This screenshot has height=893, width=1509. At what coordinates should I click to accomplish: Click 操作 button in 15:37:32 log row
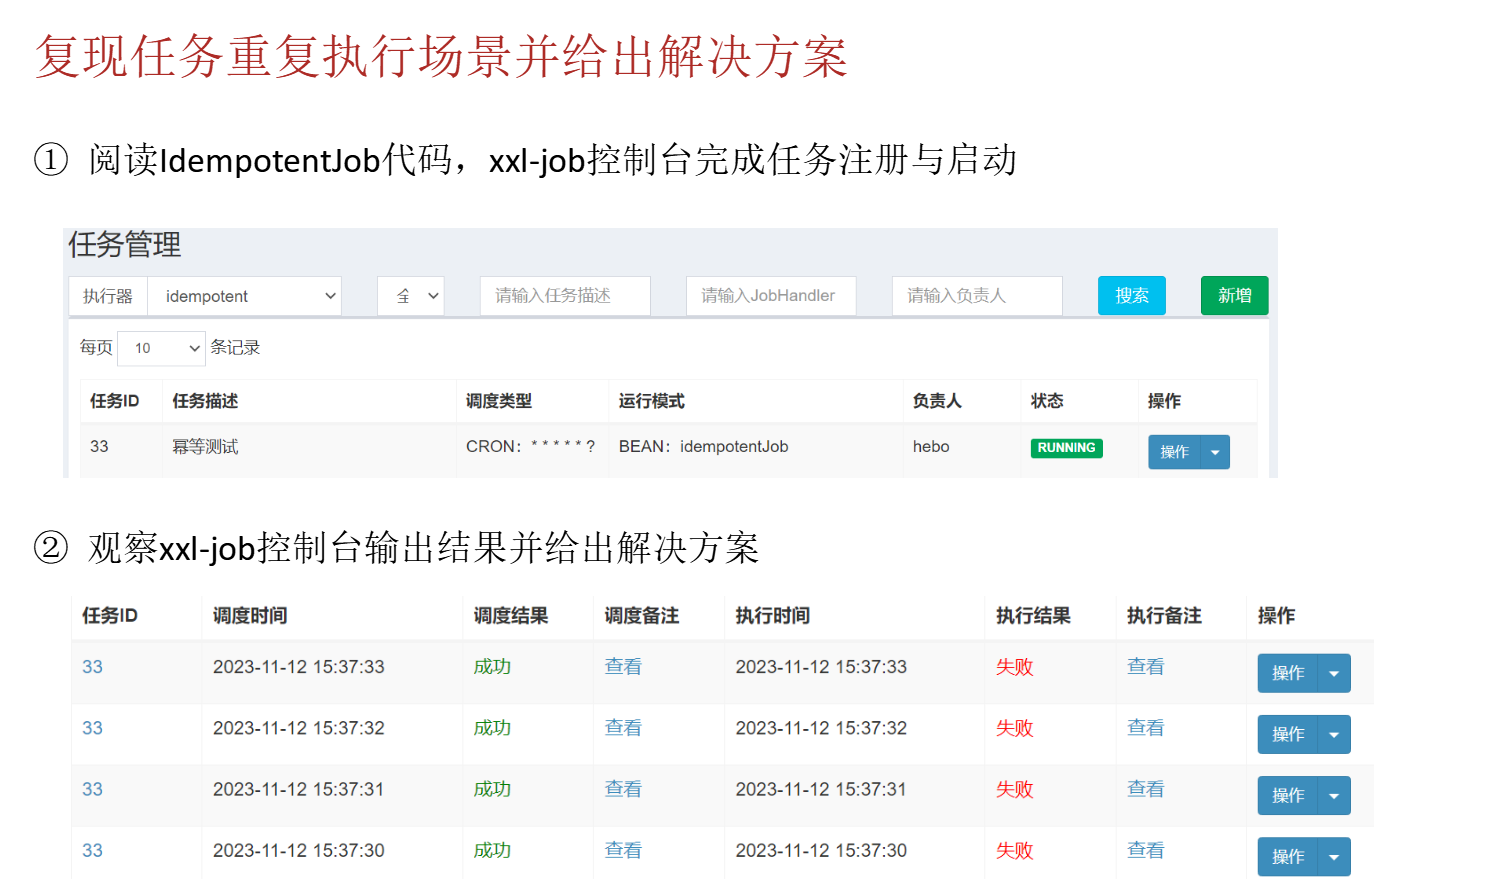[1288, 734]
